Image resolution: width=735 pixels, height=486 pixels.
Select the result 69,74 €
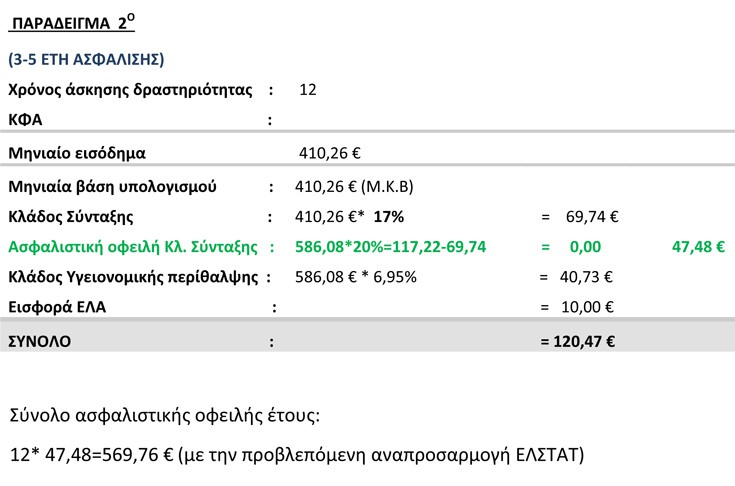point(593,216)
